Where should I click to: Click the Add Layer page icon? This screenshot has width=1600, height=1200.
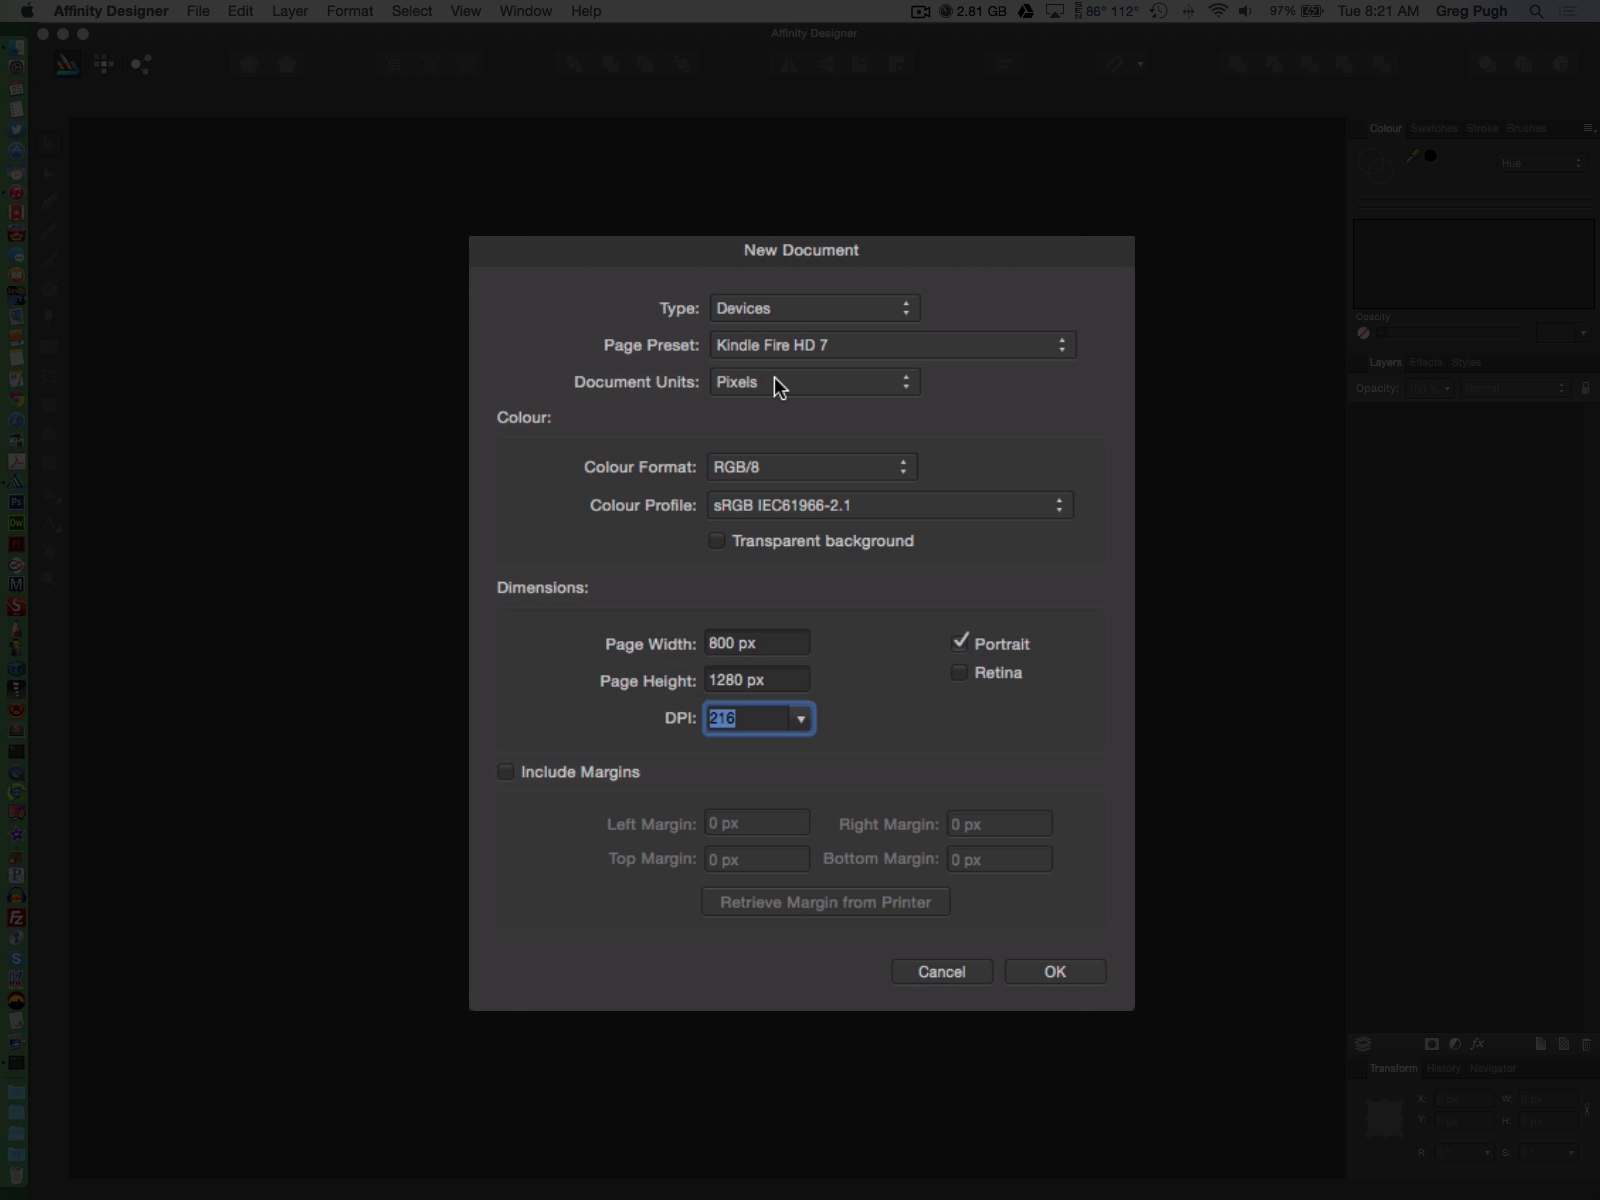1541,1044
